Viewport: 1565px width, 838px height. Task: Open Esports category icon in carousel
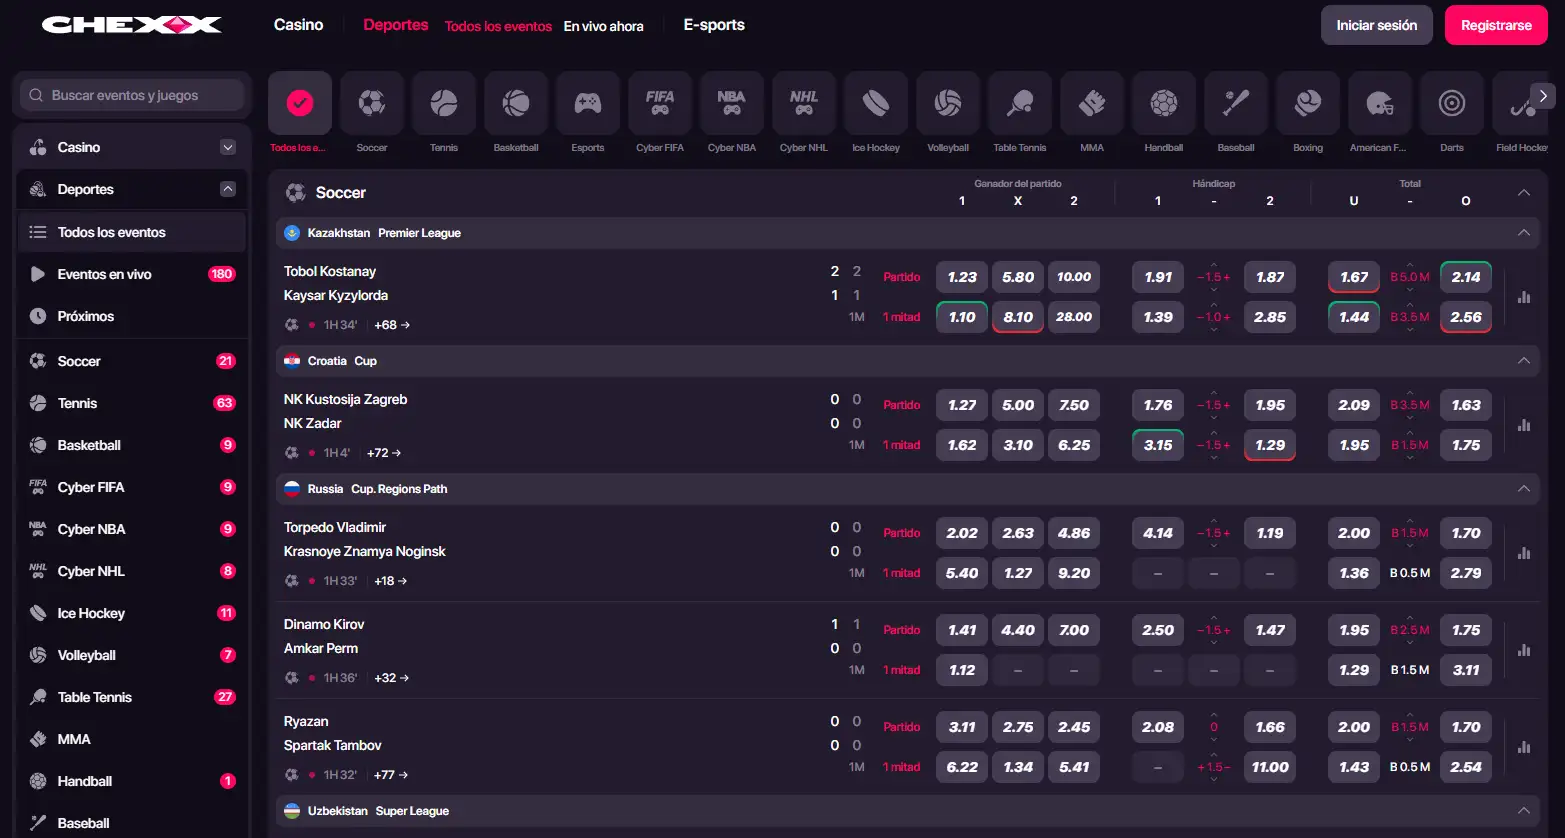(588, 103)
